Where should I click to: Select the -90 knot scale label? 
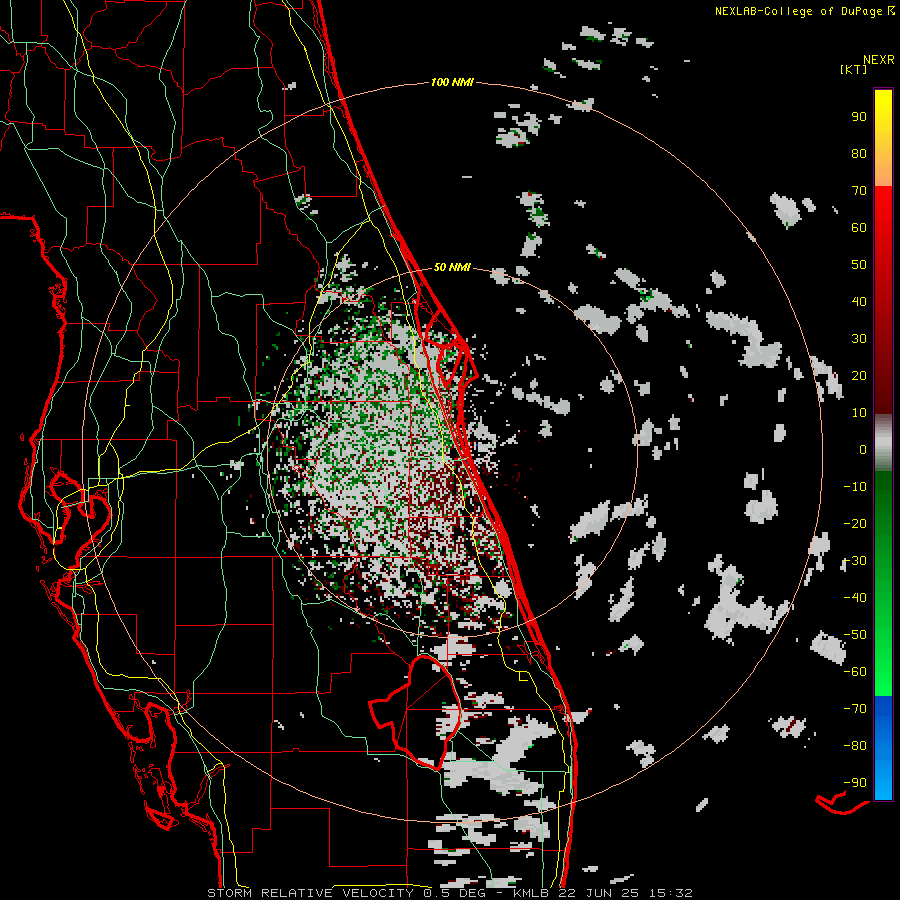855,783
